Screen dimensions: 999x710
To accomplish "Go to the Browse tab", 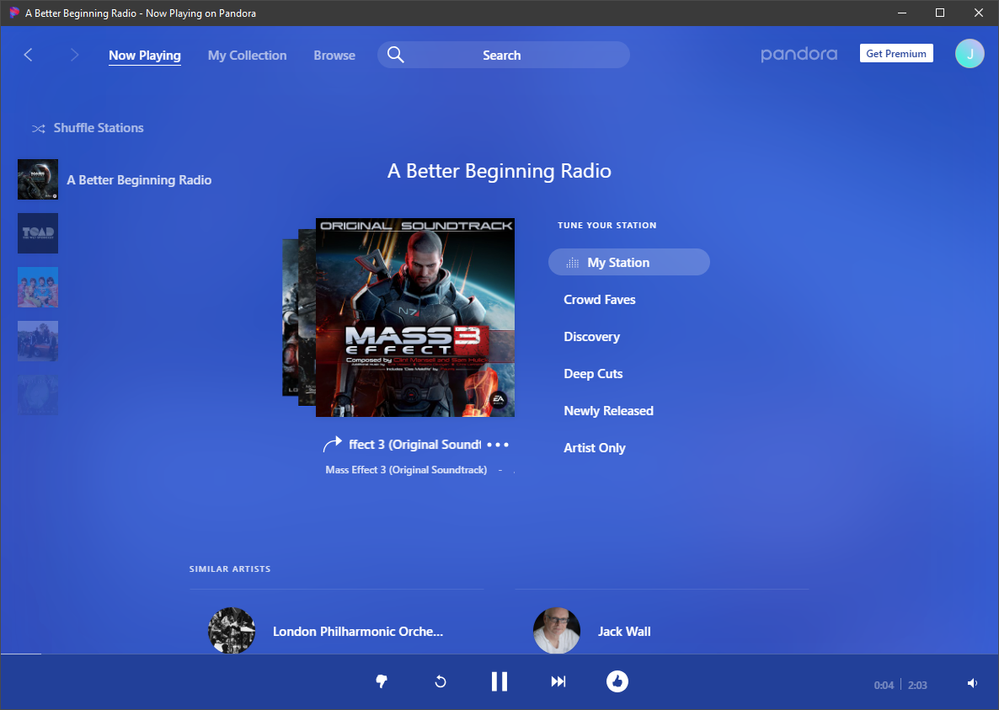I will pos(334,56).
